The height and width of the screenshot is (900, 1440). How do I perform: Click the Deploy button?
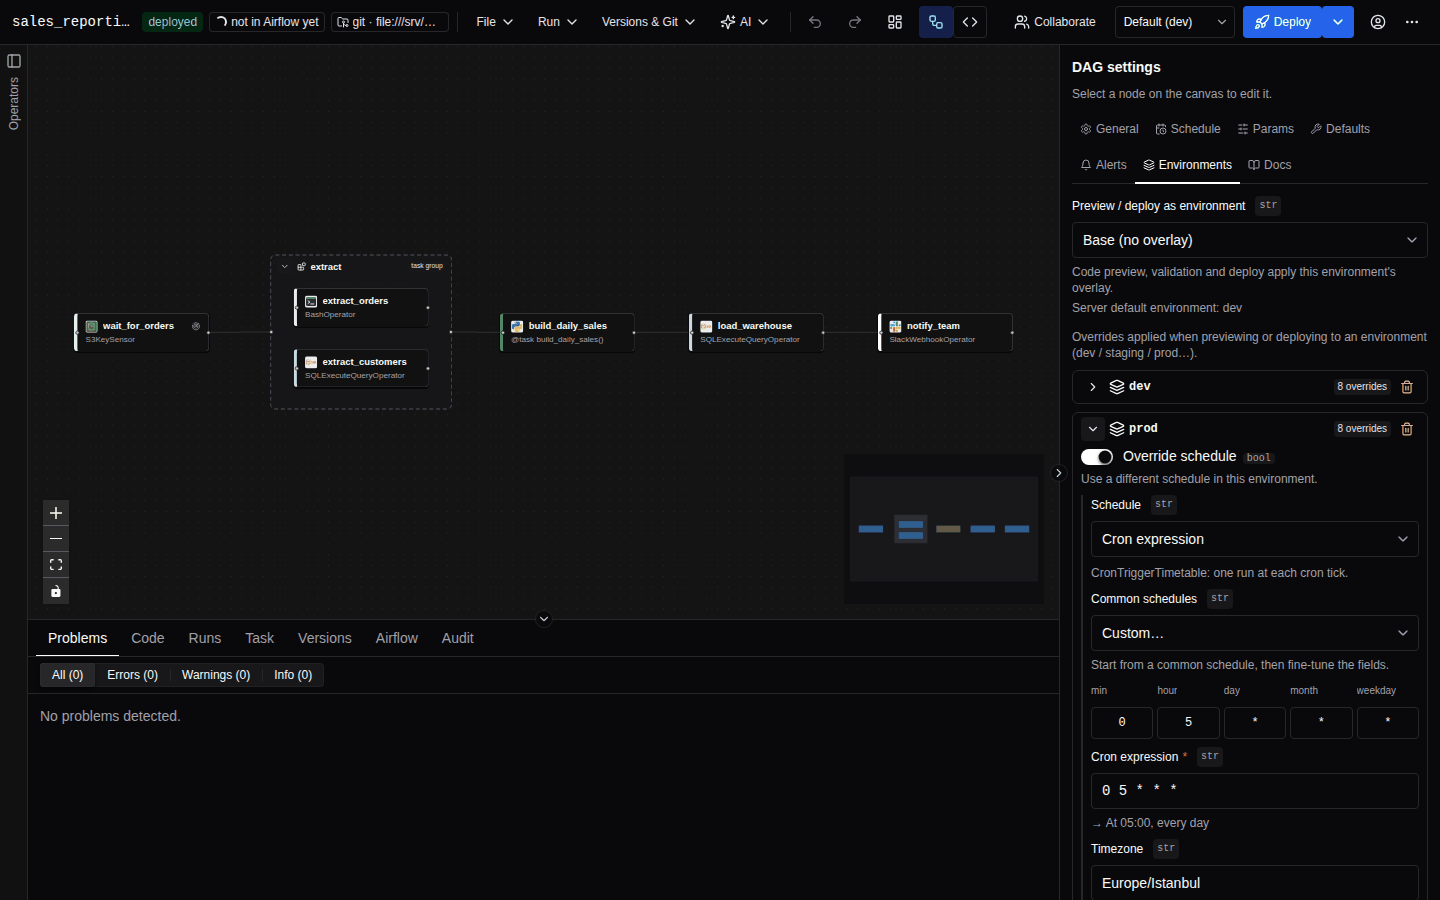[1283, 22]
